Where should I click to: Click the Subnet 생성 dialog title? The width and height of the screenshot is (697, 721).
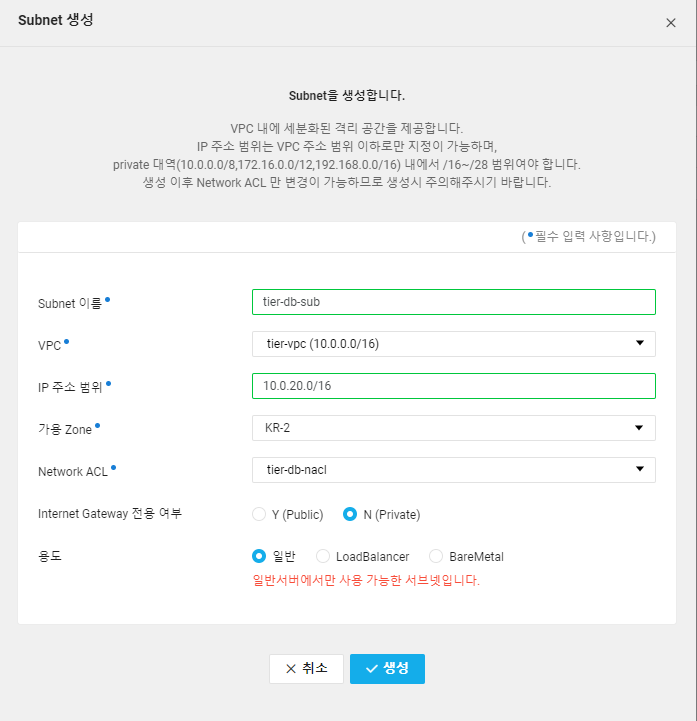click(56, 20)
